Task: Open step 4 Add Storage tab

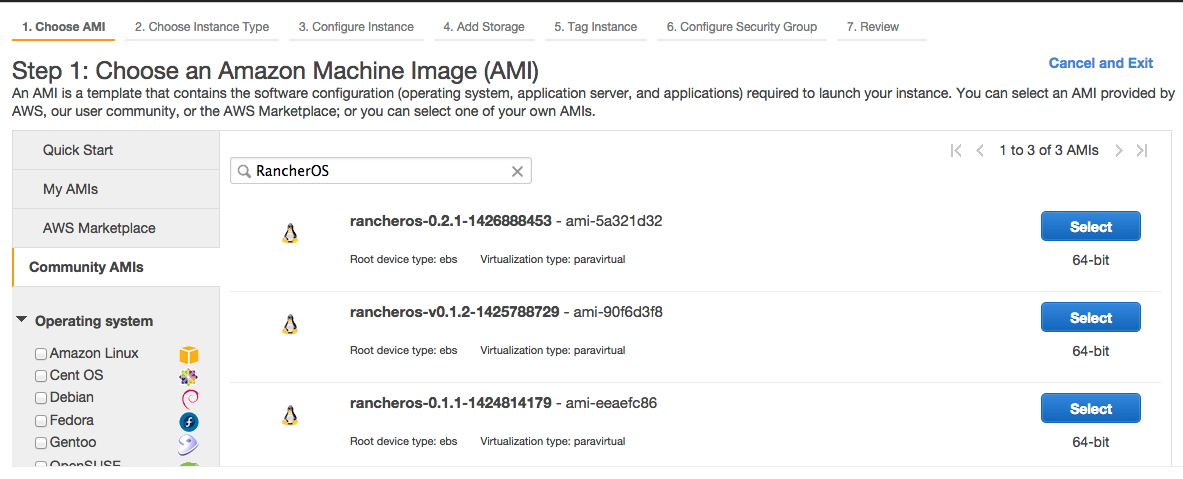Action: (x=484, y=27)
